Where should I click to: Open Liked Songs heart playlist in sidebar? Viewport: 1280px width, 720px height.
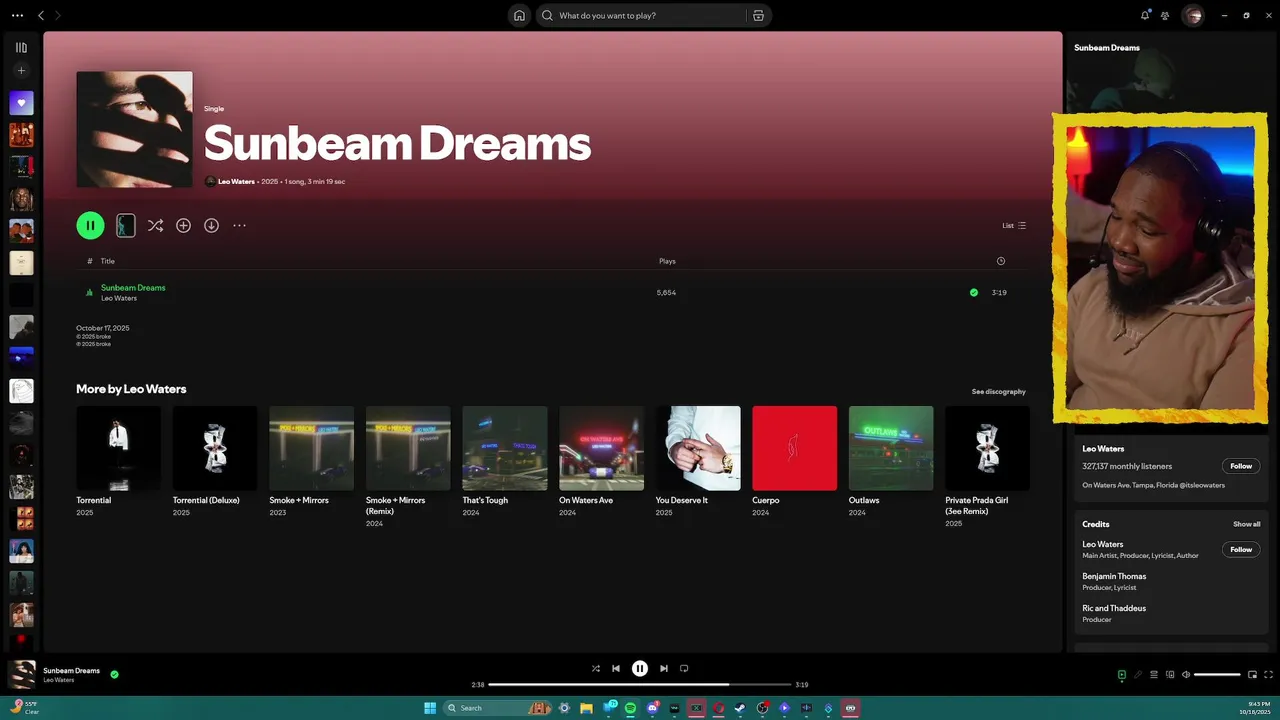click(21, 103)
